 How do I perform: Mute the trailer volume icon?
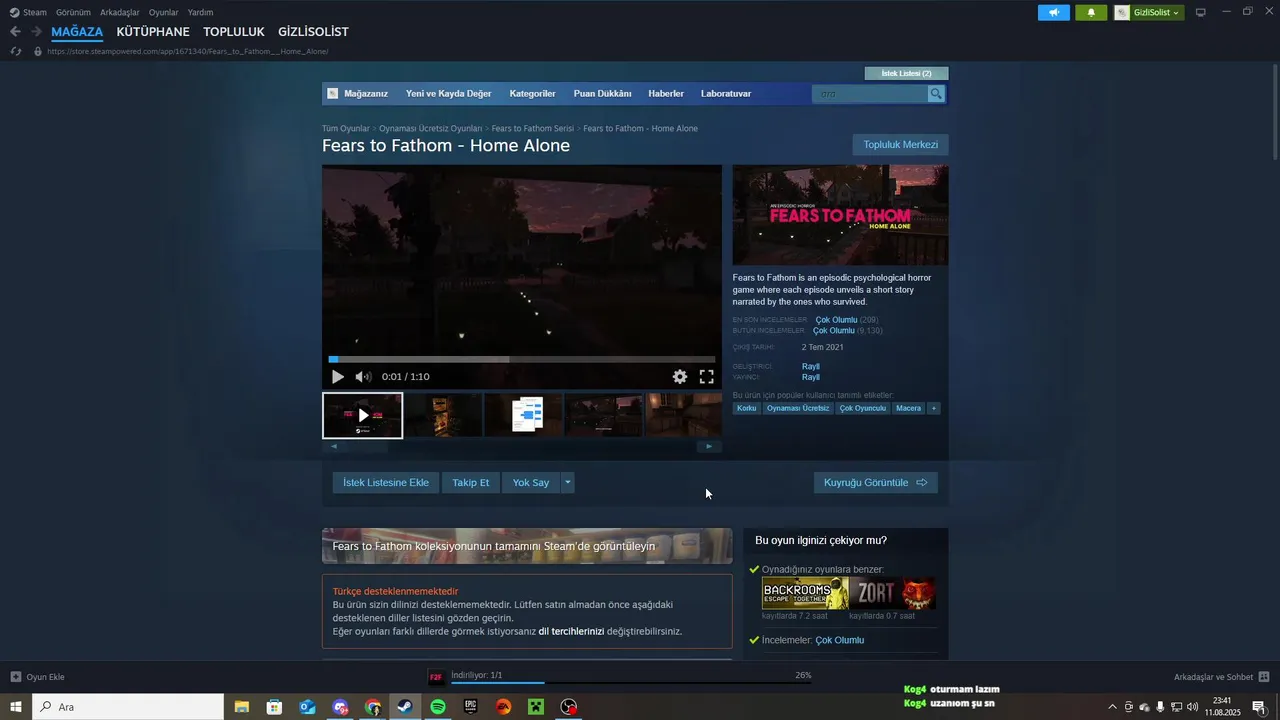point(363,377)
